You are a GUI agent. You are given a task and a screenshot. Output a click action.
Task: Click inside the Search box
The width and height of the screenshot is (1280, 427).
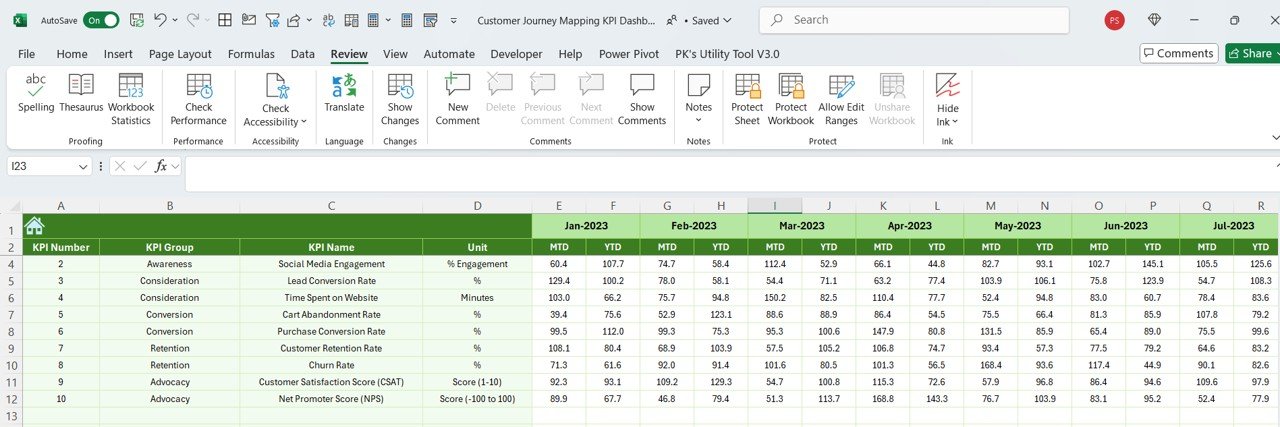click(x=913, y=20)
